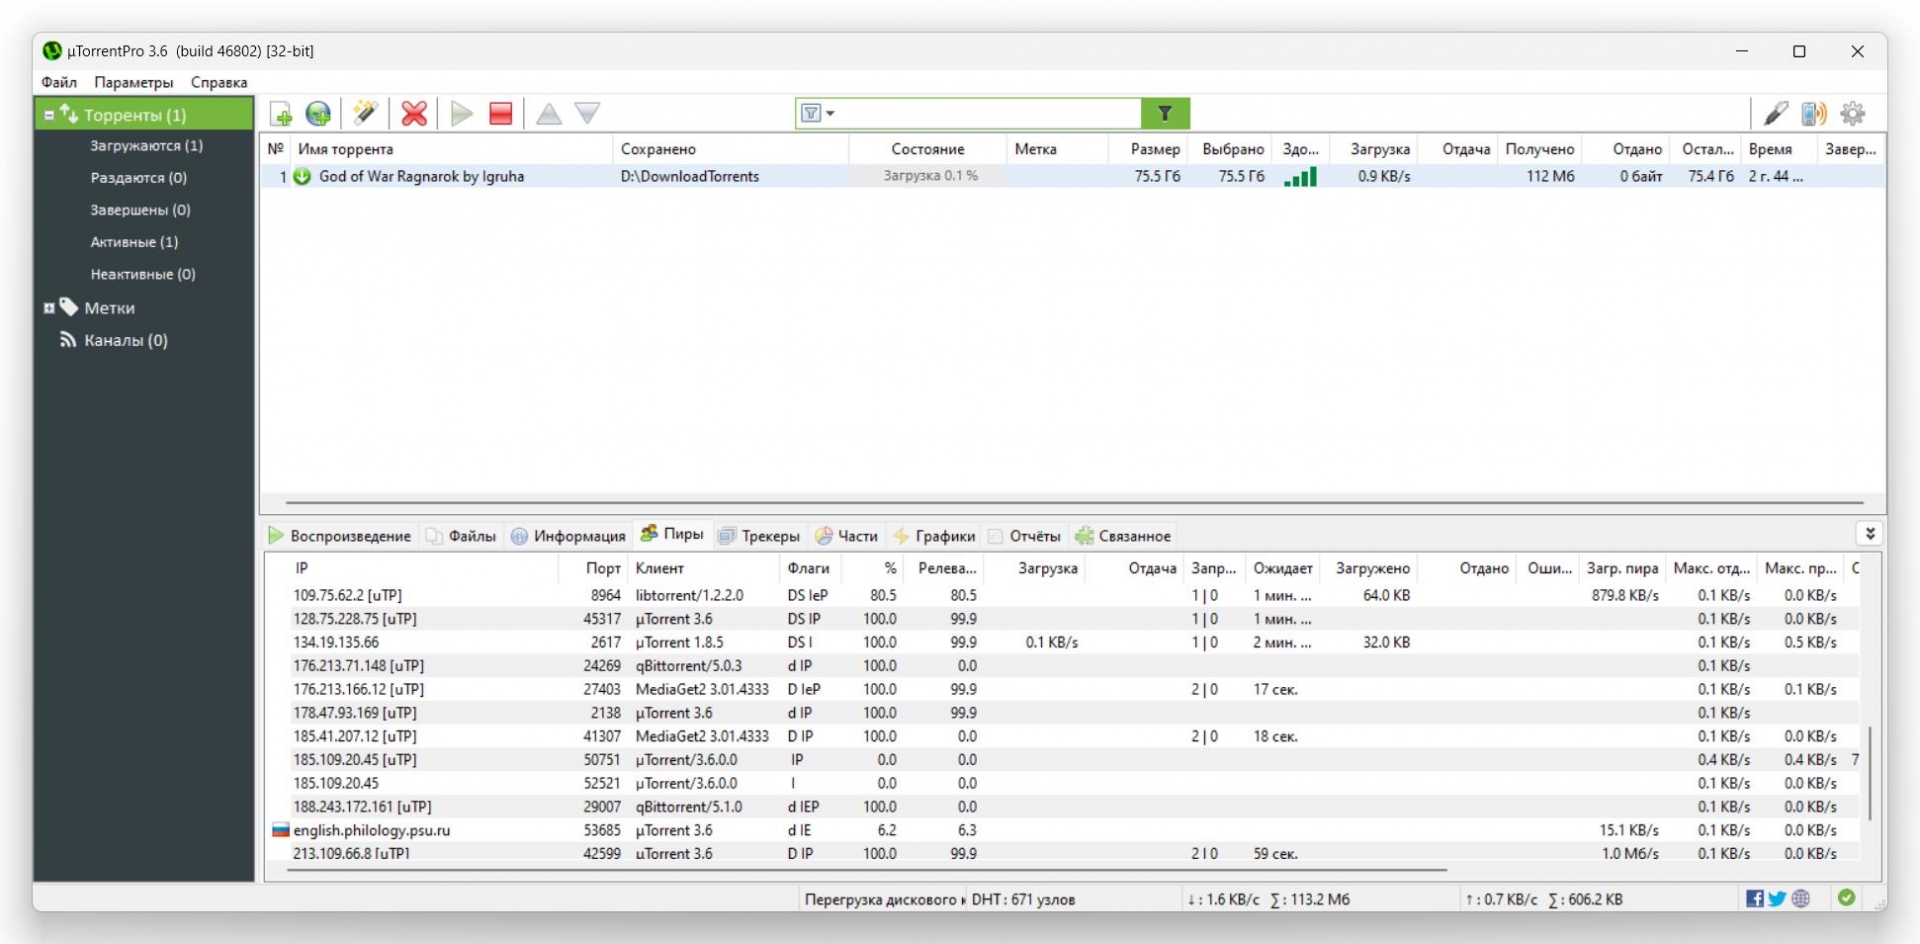The height and width of the screenshot is (944, 1920).
Task: Click the green filter funnel search button
Action: click(x=1165, y=114)
